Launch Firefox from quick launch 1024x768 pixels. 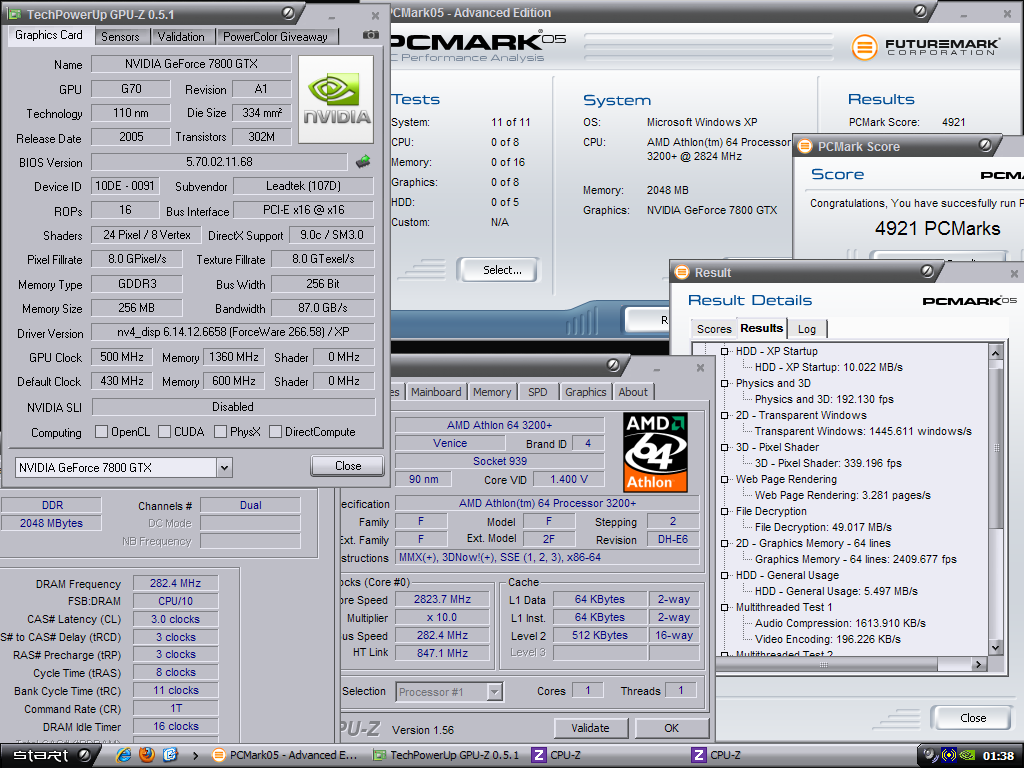[x=147, y=755]
